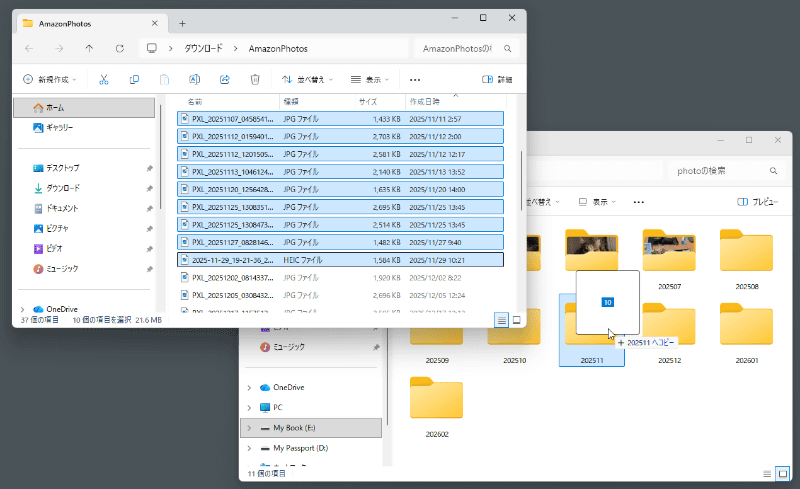The height and width of the screenshot is (489, 800).
Task: Open the 新規作成 dropdown
Action: (50, 79)
